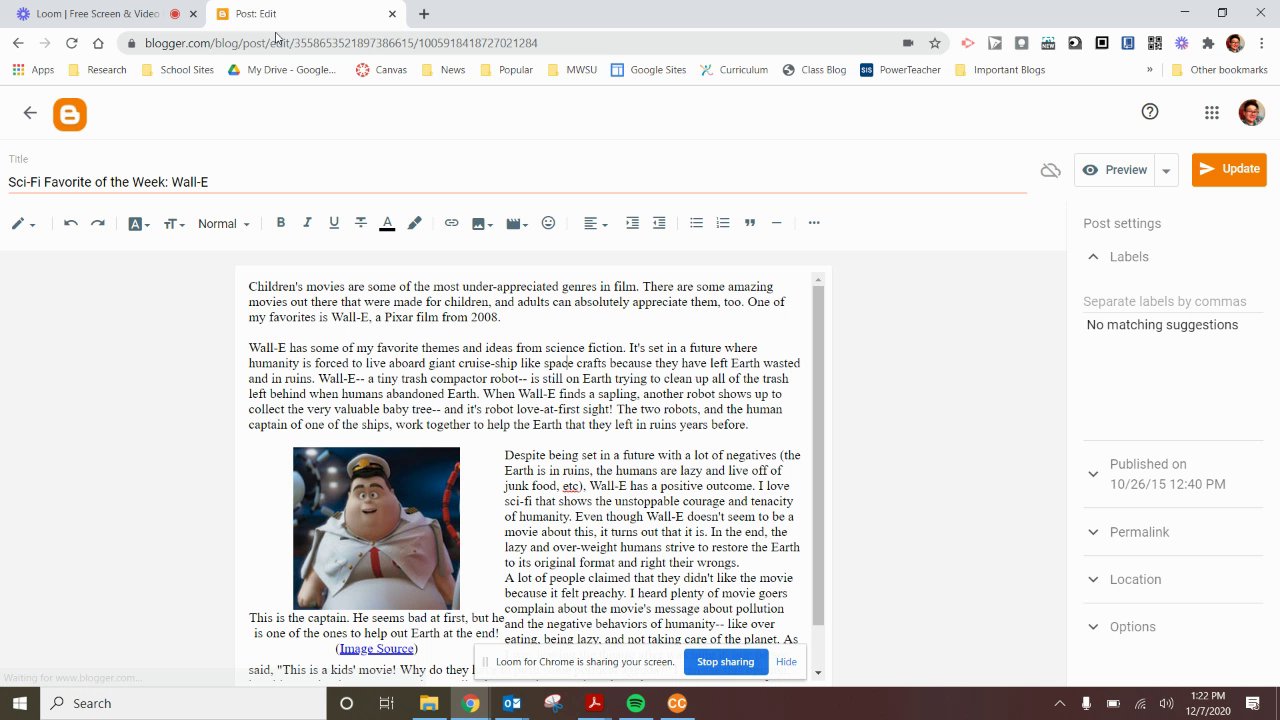Image resolution: width=1280 pixels, height=720 pixels.
Task: Open File Explorer from taskbar
Action: (428, 703)
